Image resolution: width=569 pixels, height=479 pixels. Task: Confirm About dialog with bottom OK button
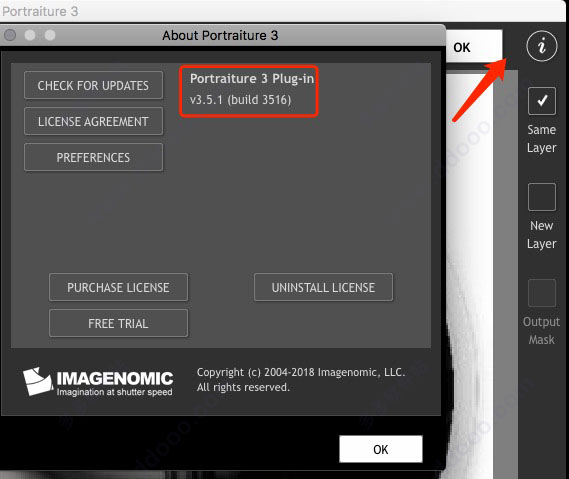click(381, 449)
